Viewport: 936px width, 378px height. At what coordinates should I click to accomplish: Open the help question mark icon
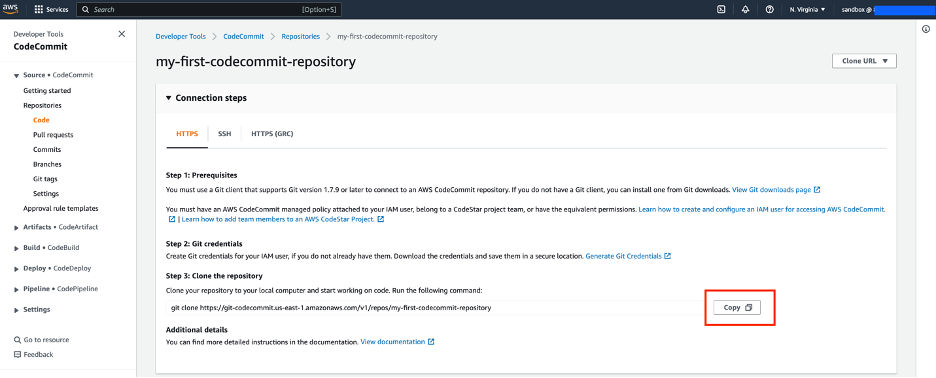coord(769,10)
